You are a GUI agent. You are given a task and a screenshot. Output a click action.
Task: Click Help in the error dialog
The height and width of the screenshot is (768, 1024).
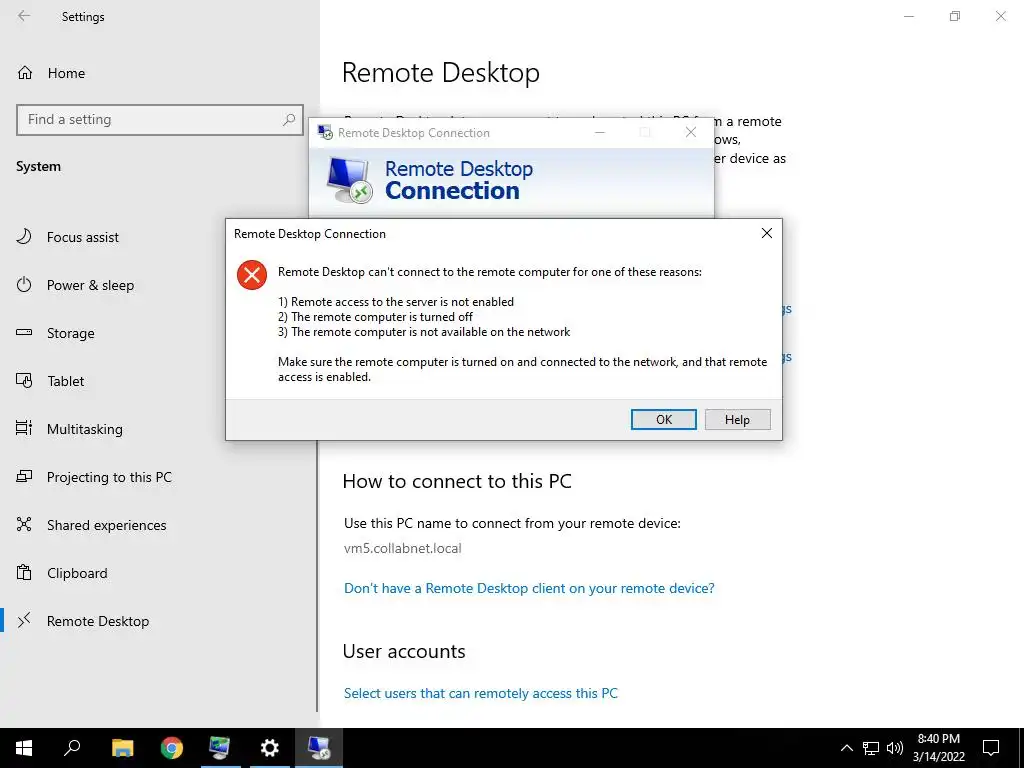coord(737,419)
